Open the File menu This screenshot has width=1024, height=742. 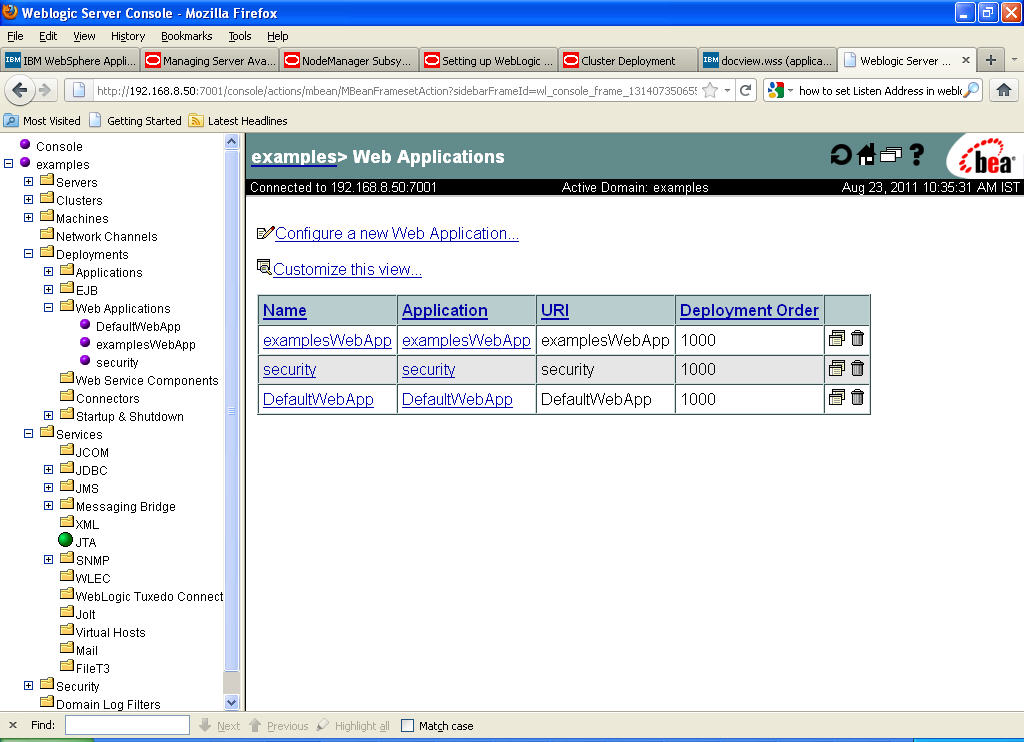pos(15,36)
